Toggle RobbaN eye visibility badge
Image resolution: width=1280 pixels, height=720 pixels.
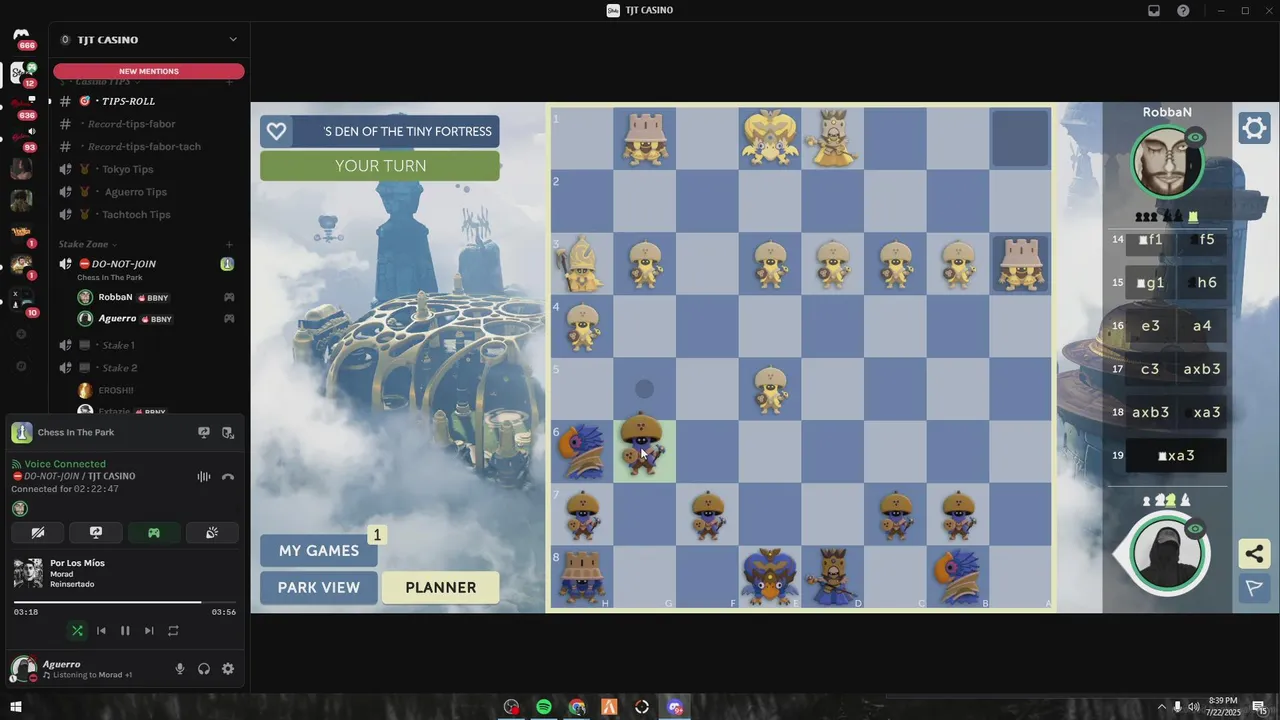tap(1195, 137)
